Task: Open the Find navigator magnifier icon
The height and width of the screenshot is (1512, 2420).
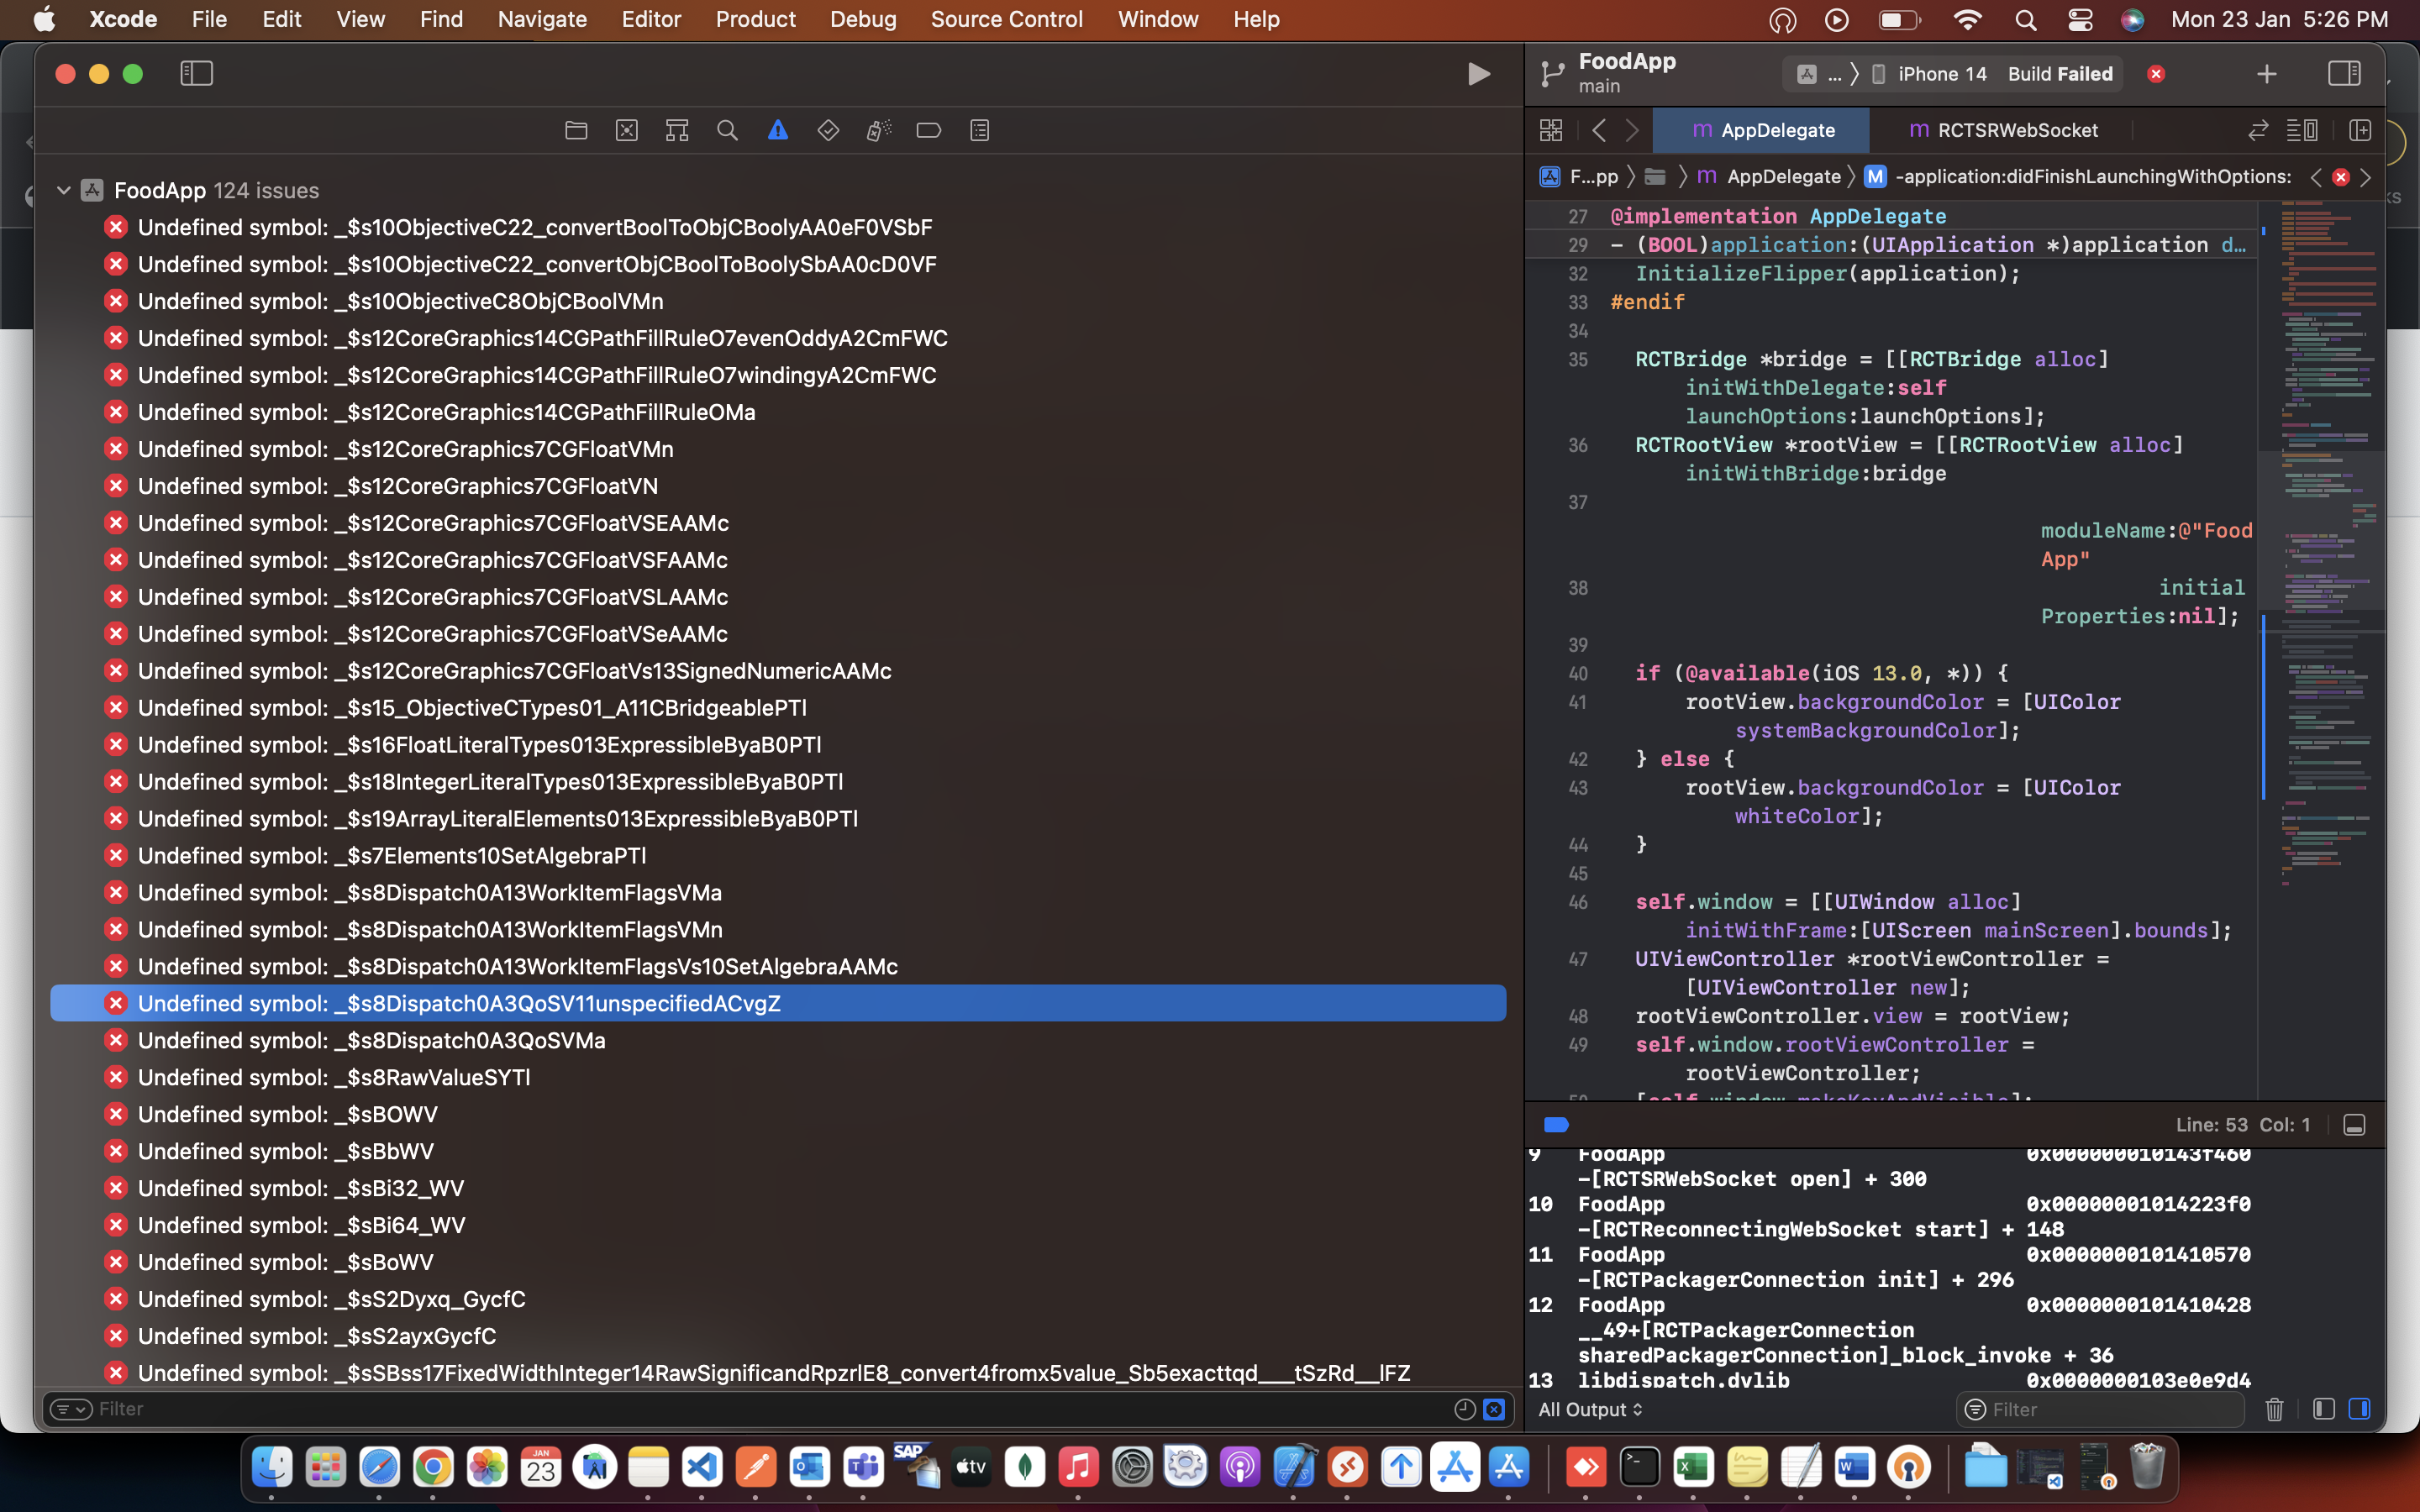Action: pyautogui.click(x=727, y=130)
